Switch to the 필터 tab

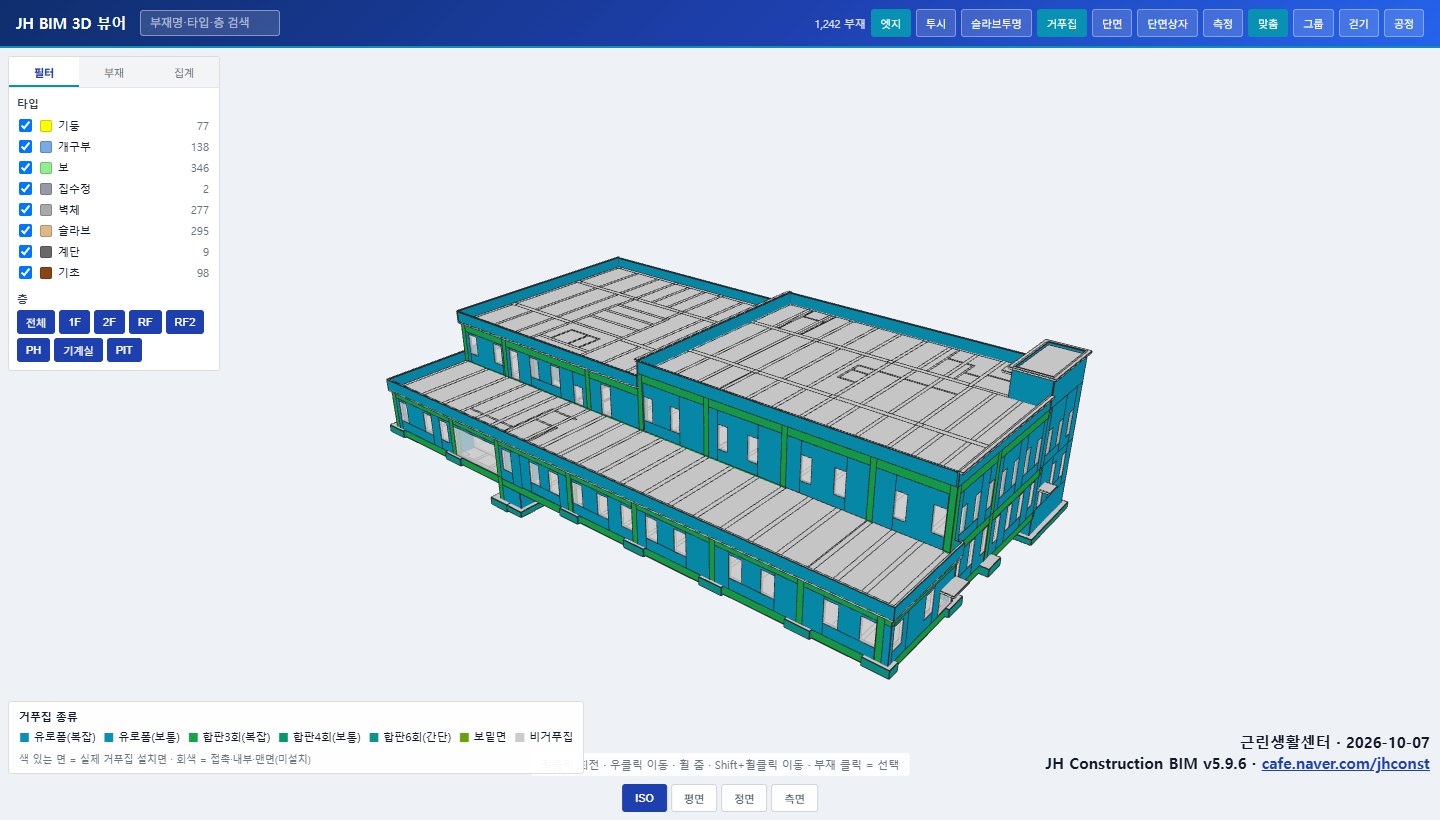point(44,73)
